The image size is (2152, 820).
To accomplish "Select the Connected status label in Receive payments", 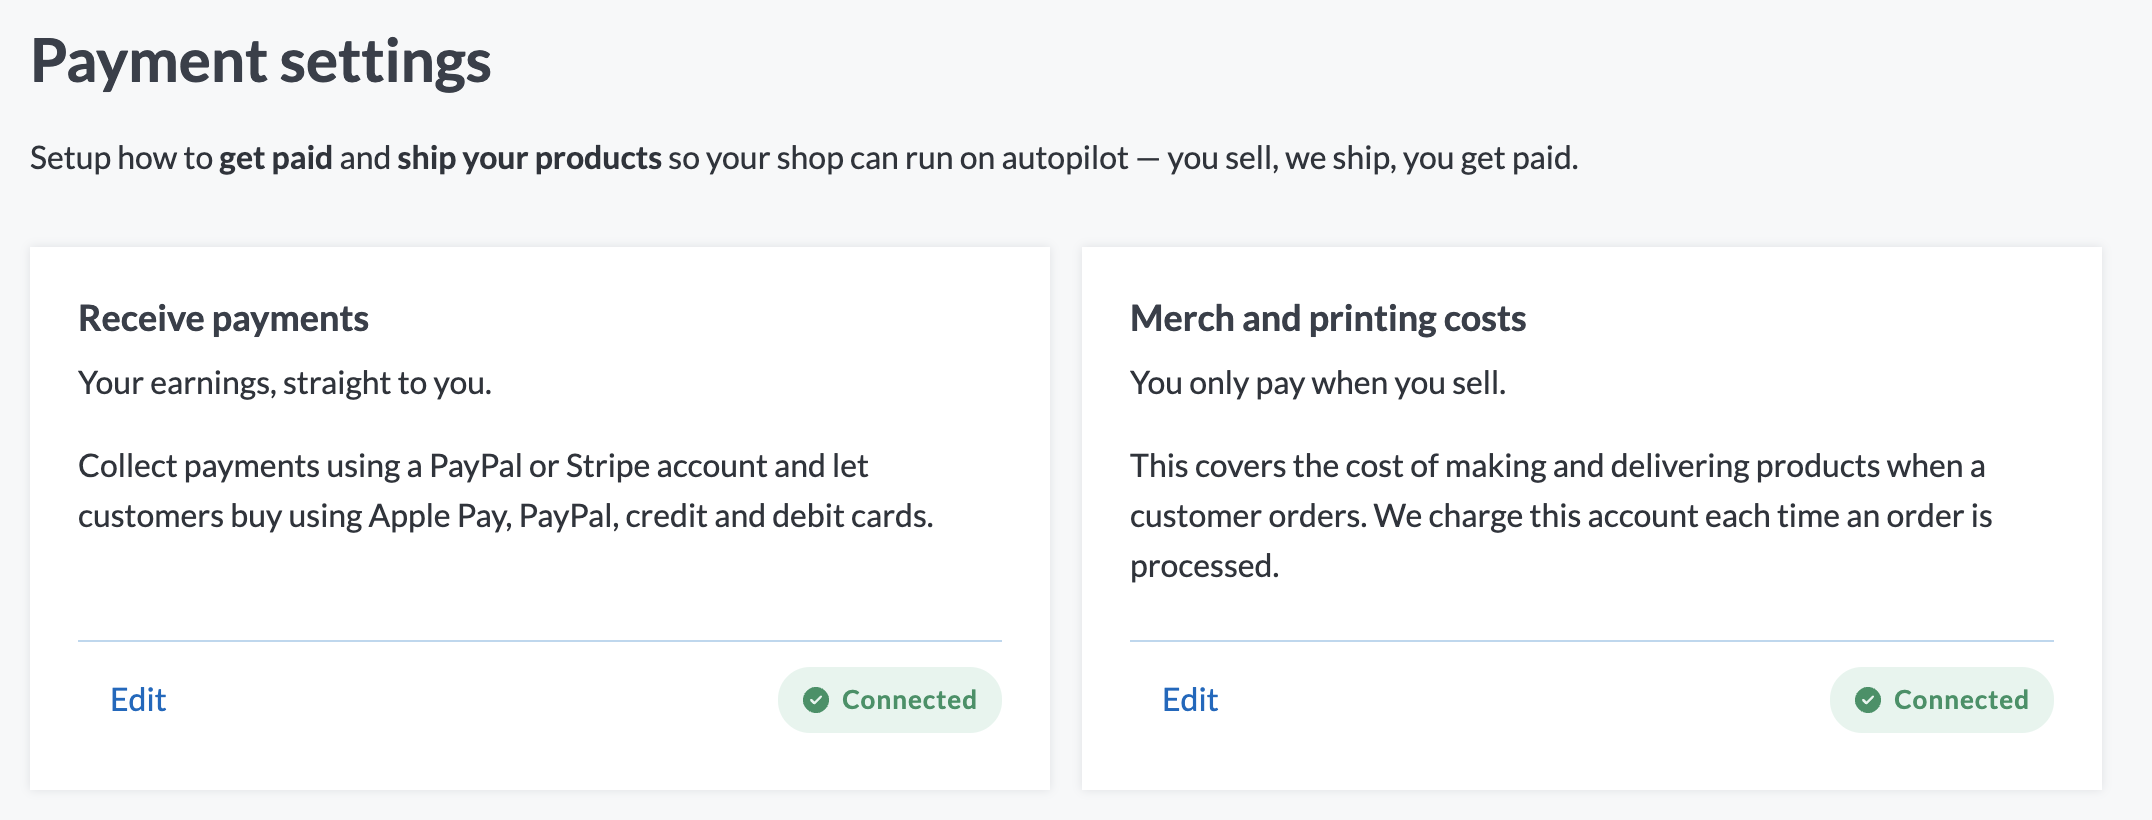I will click(x=908, y=700).
